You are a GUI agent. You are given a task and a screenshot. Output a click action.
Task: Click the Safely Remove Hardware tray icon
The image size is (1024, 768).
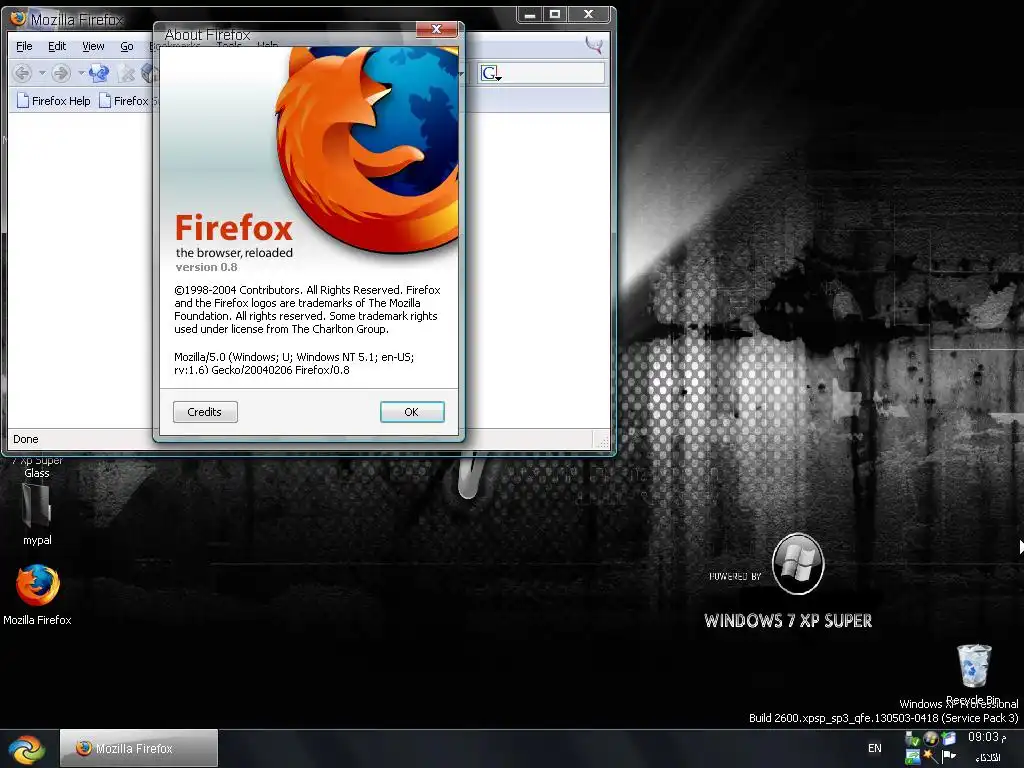click(912, 739)
